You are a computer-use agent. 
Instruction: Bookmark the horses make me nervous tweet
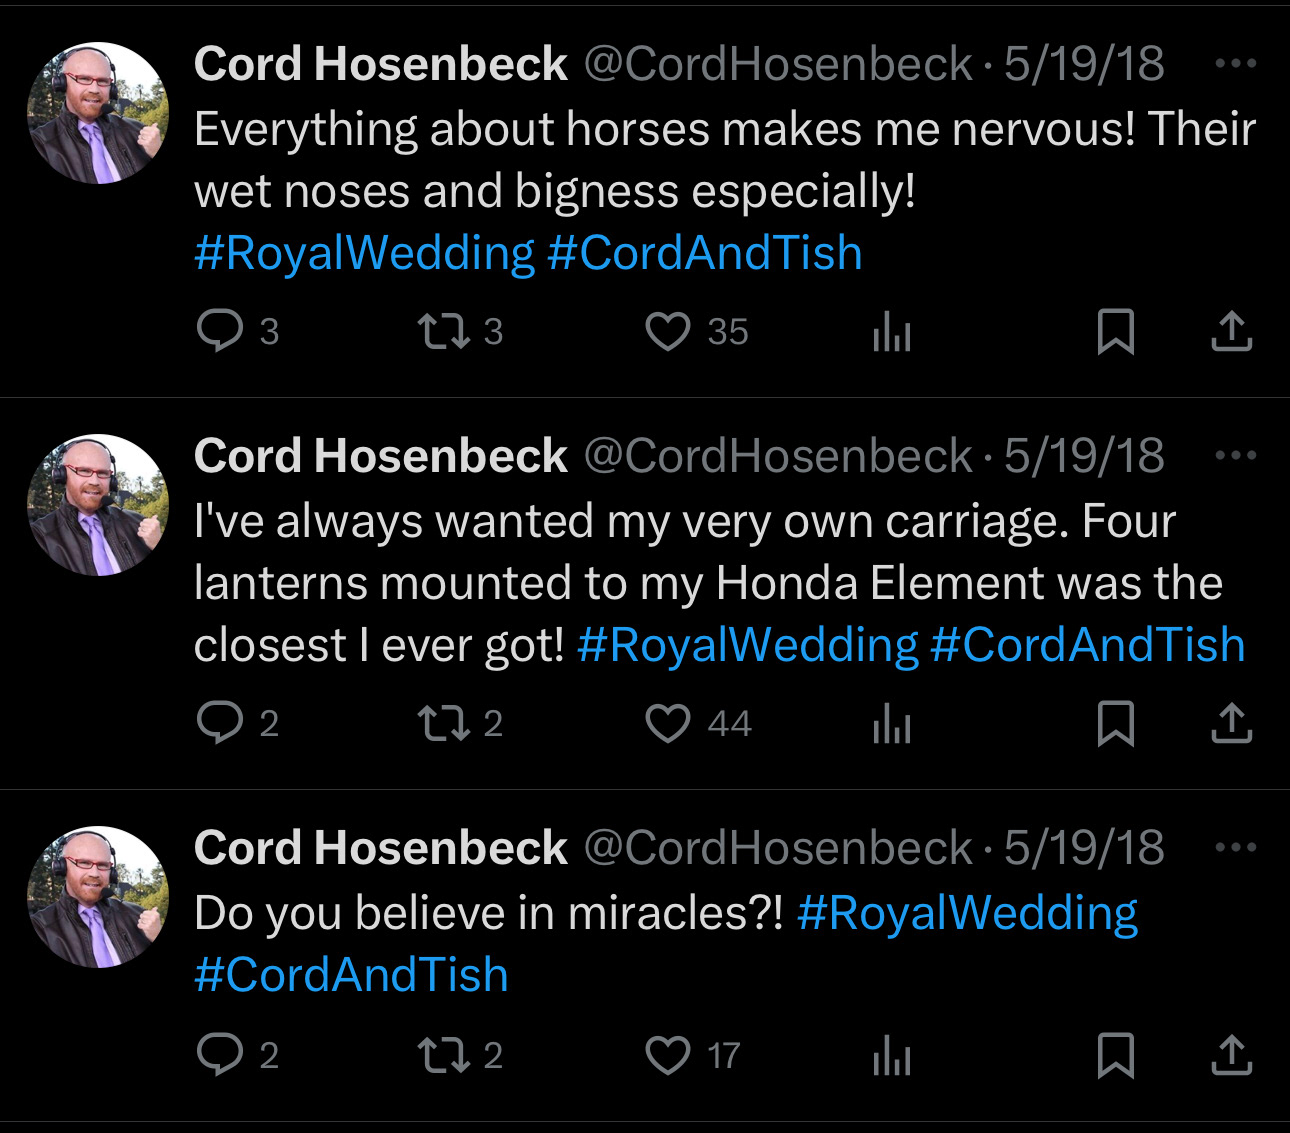[1115, 332]
